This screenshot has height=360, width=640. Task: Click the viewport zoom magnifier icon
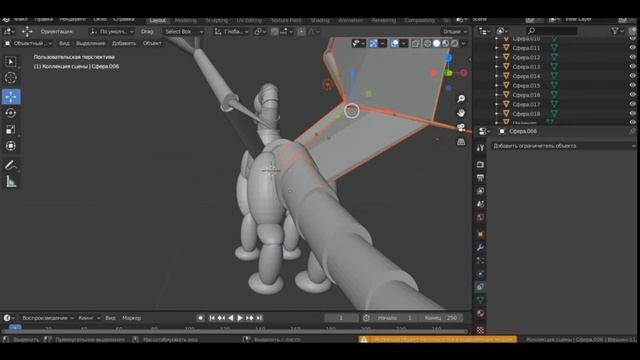[461, 99]
